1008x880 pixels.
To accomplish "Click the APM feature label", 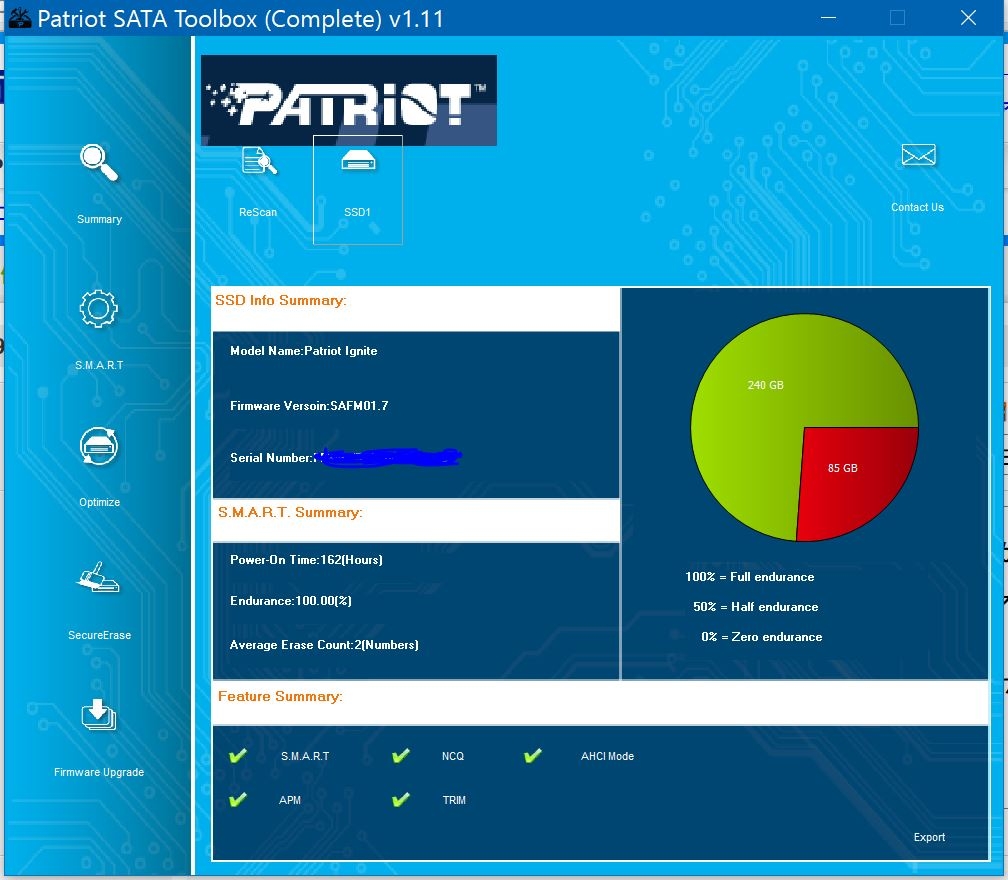I will [290, 800].
